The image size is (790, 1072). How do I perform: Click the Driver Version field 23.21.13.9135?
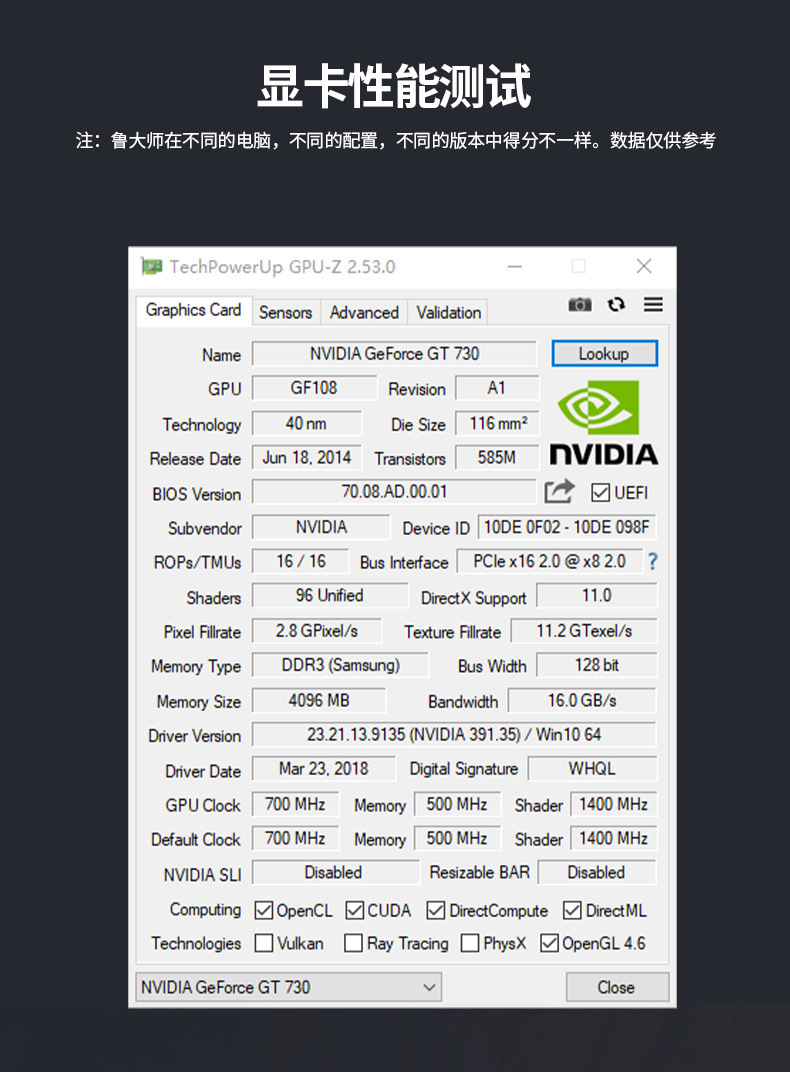454,735
